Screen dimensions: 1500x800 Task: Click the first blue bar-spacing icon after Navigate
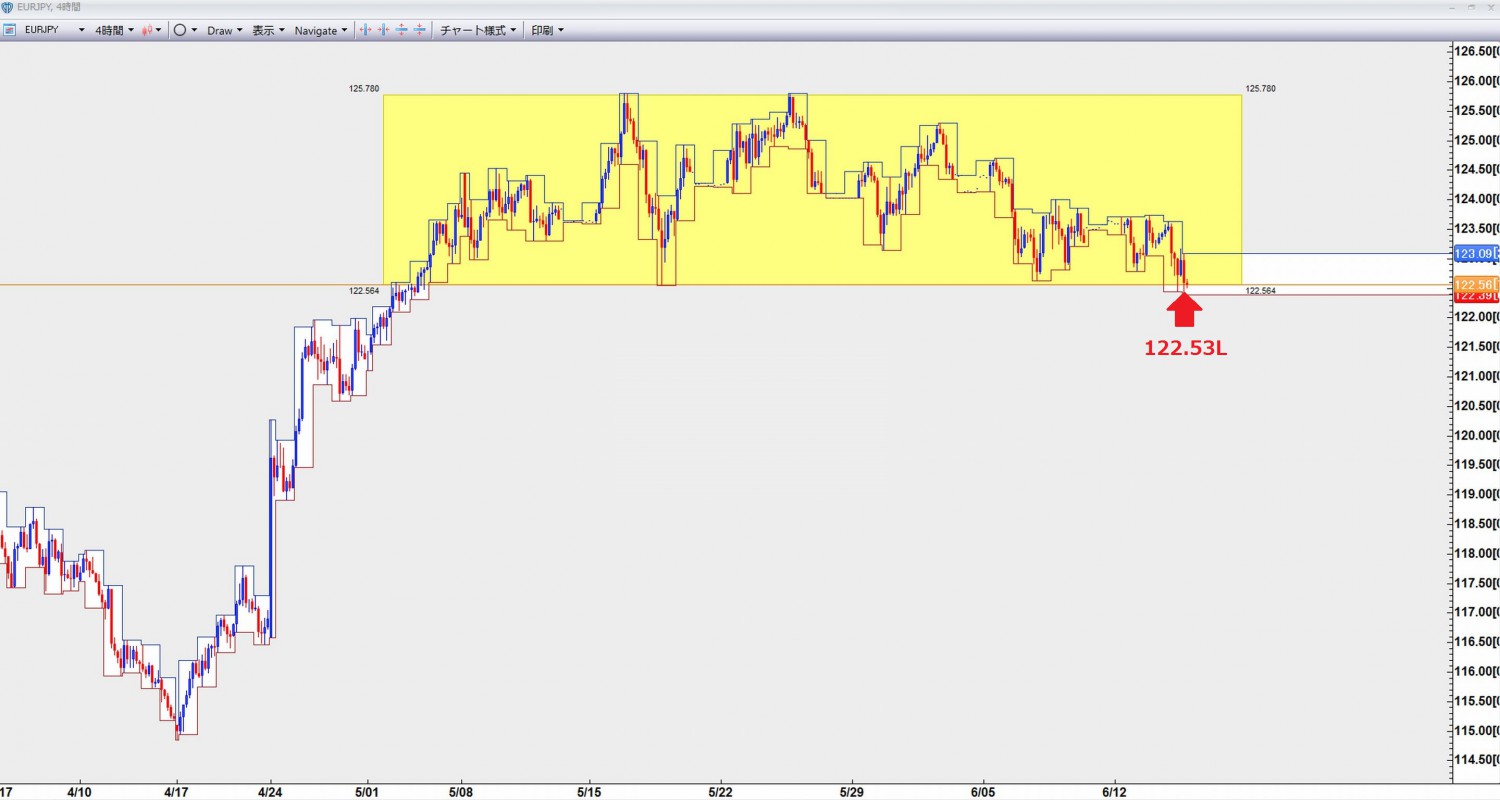coord(365,30)
